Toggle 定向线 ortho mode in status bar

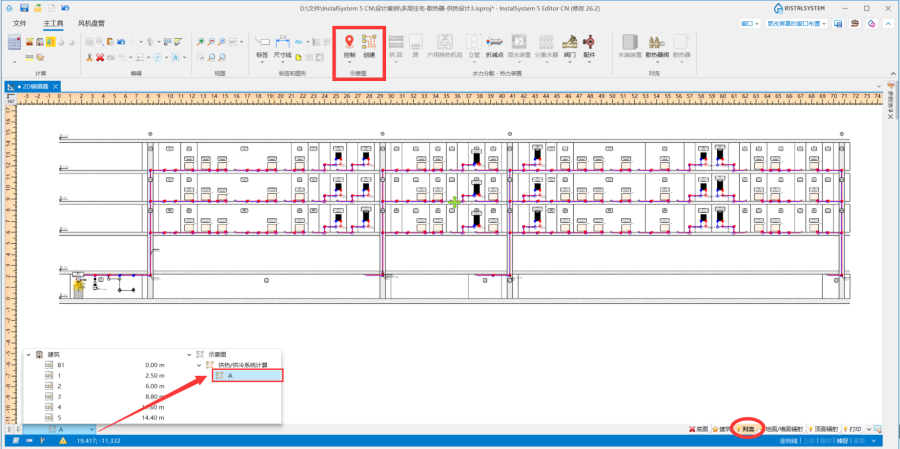click(x=789, y=440)
